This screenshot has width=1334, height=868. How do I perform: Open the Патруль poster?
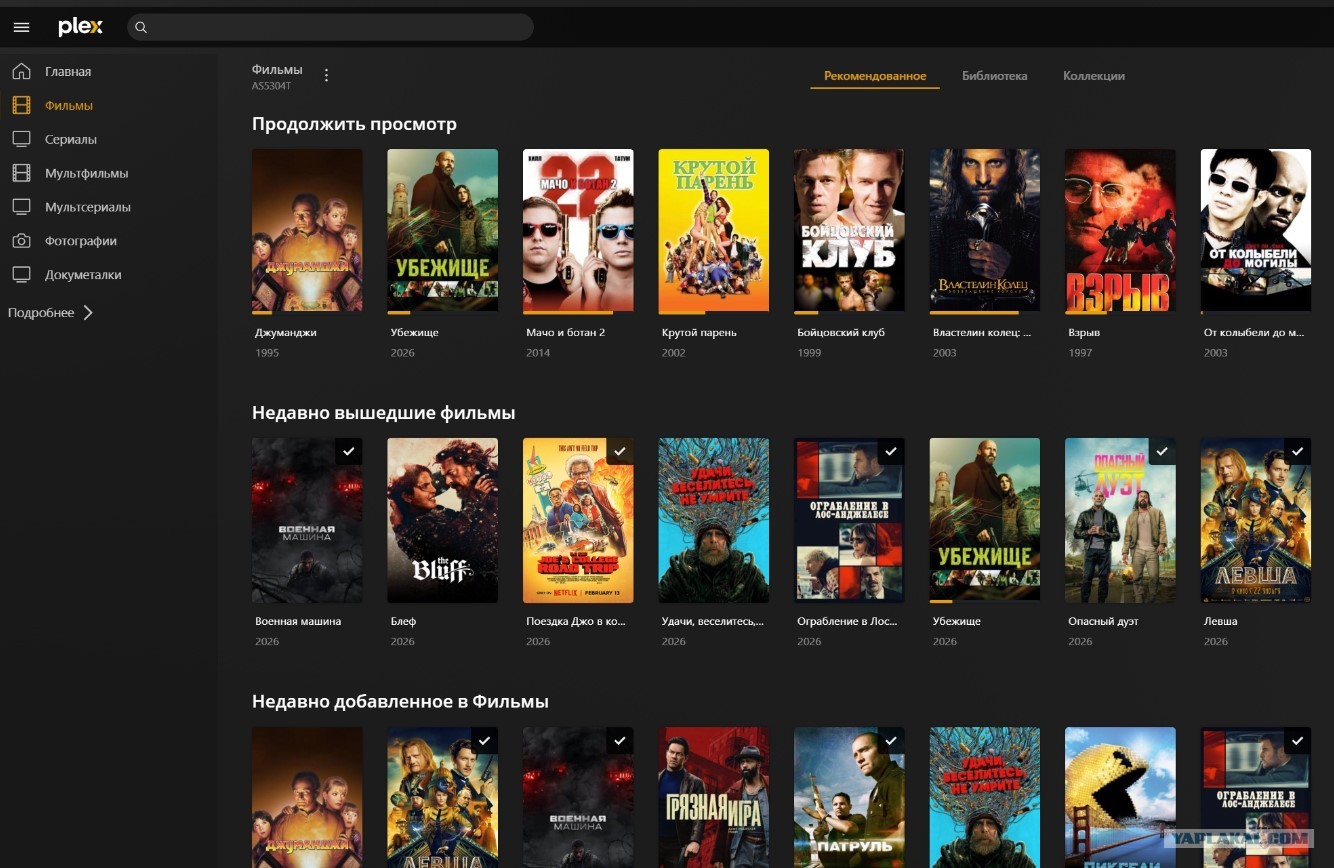849,797
